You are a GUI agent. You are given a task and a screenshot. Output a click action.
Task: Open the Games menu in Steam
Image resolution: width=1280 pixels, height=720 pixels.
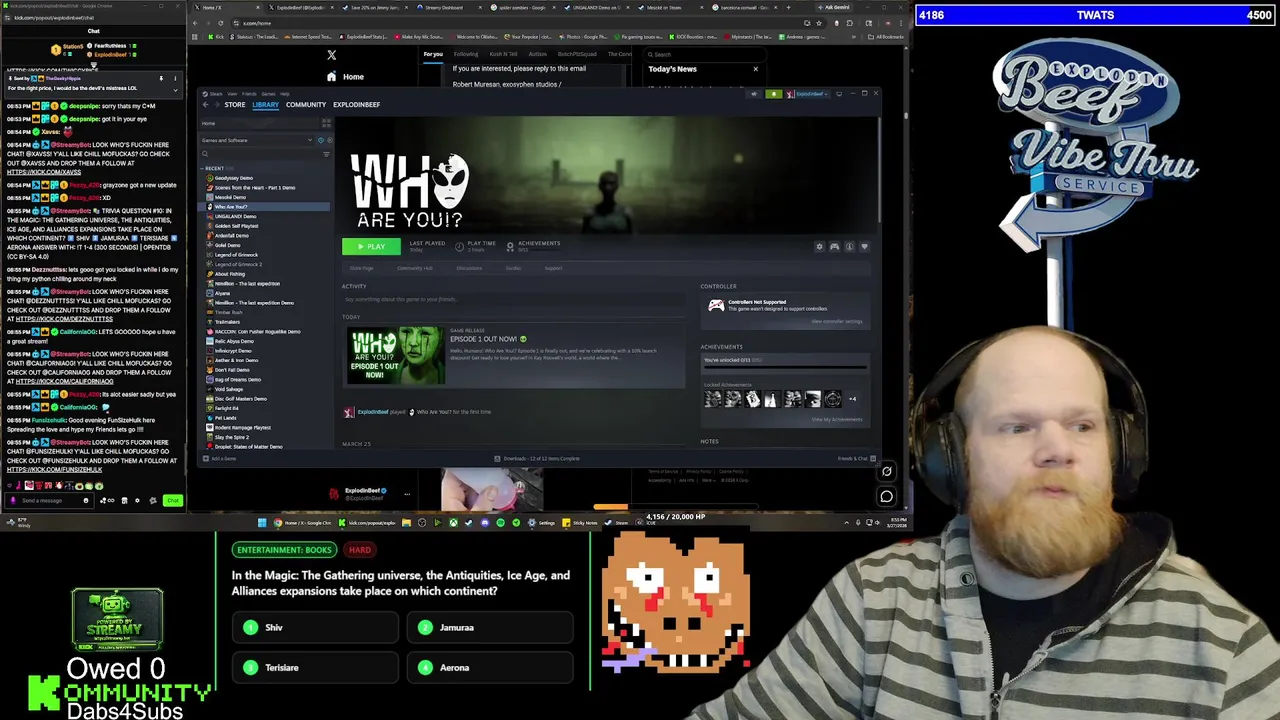click(x=268, y=94)
